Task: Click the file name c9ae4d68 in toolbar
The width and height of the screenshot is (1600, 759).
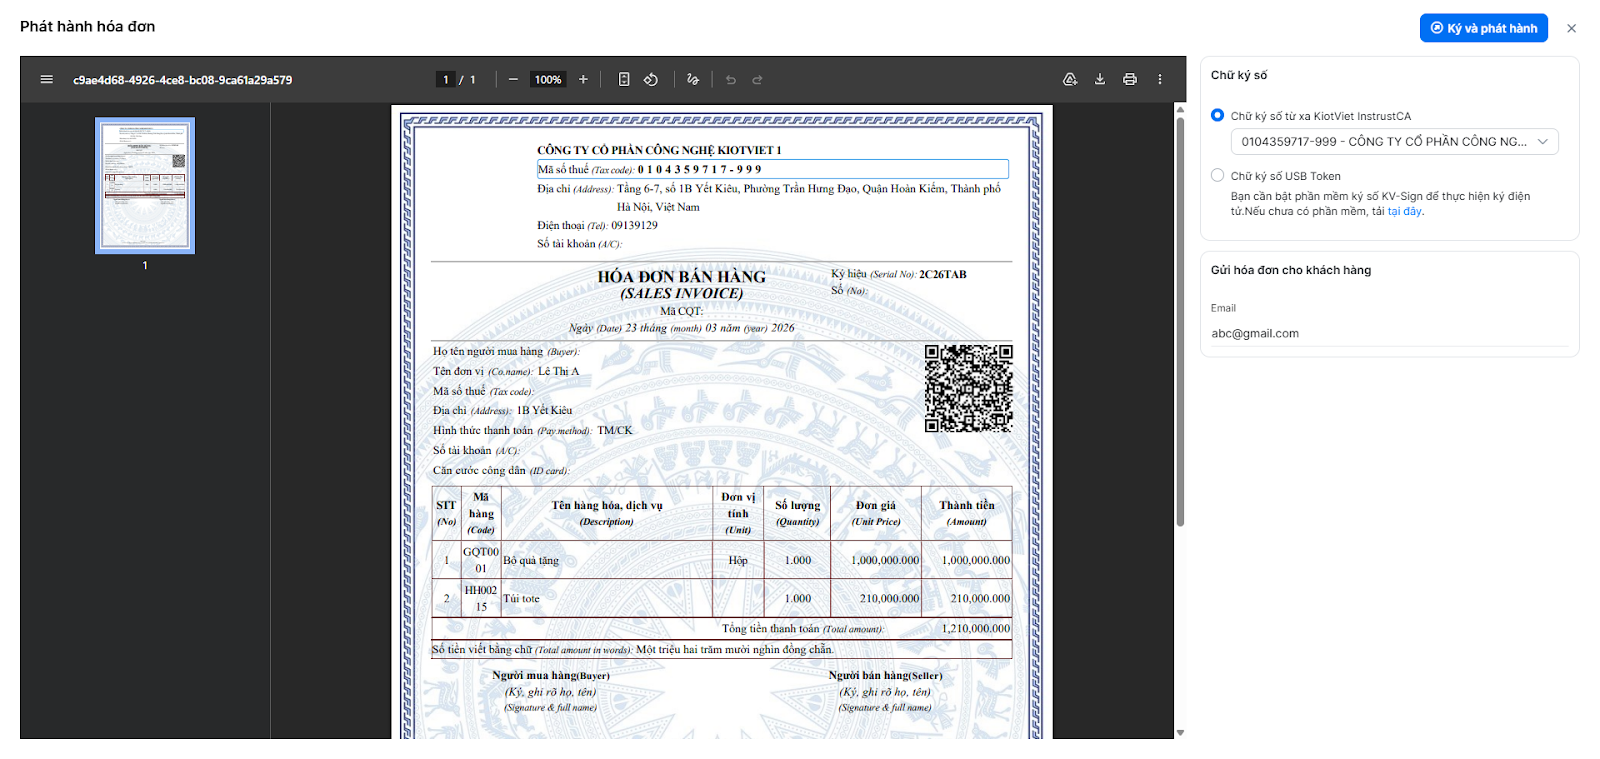Action: 183,80
